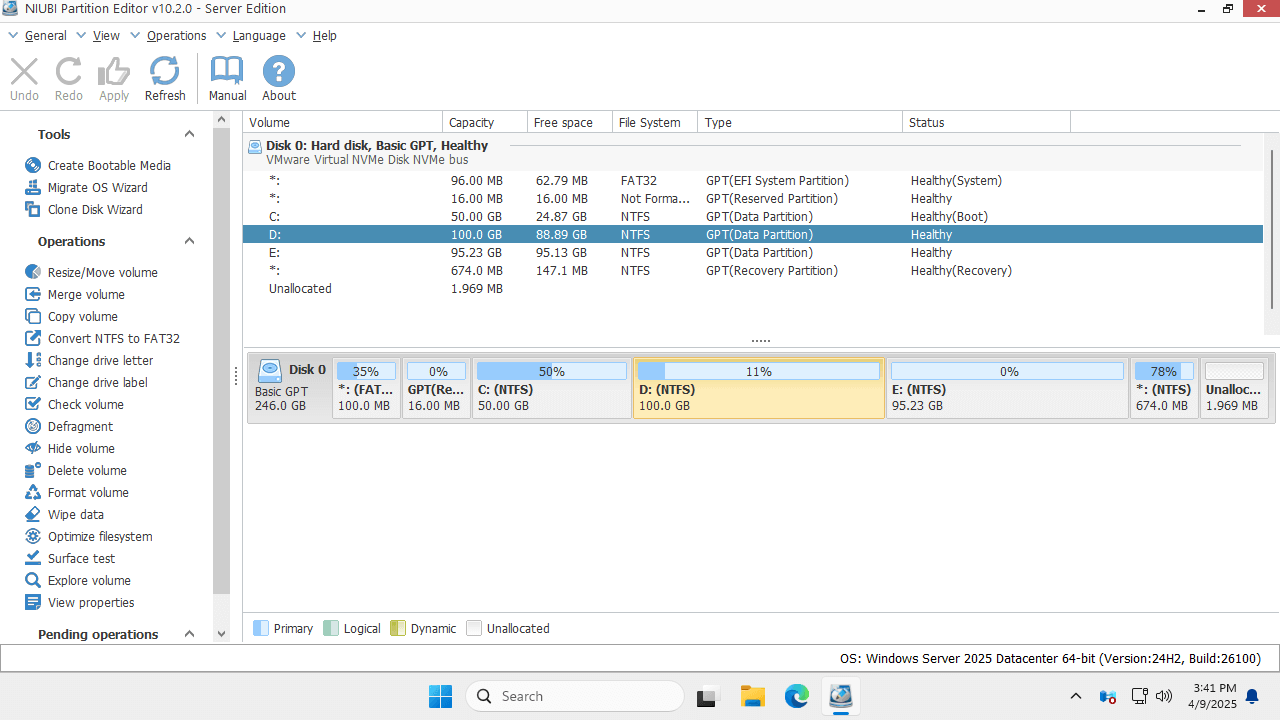Screen dimensions: 1280x720
Task: Select the C: volume row in list
Action: coord(274,217)
